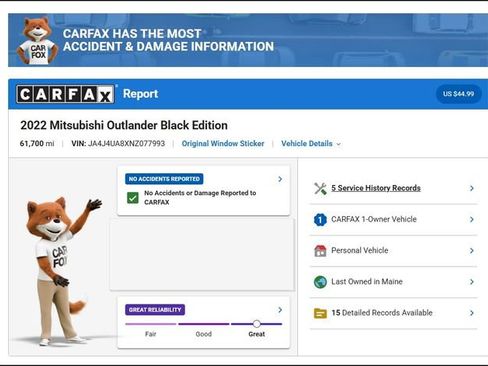Click the yellow folder Detailed Records icon
This screenshot has width=488, height=366.
[x=320, y=313]
